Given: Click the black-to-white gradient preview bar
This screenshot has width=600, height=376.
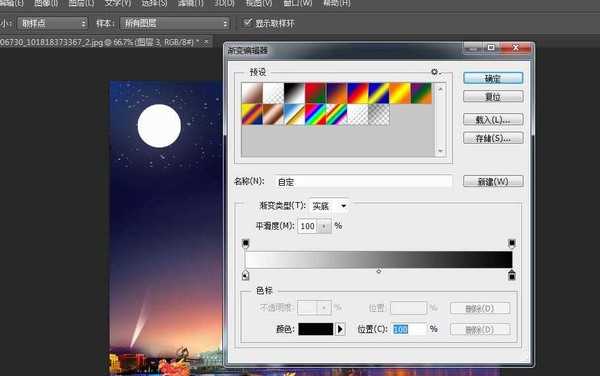Looking at the screenshot, I should point(379,260).
